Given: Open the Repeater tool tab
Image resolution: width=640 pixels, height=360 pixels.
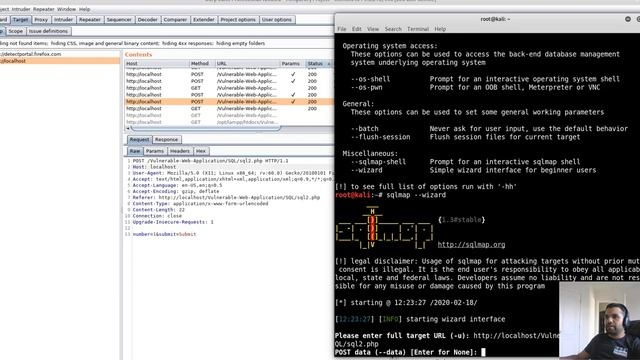Looking at the screenshot, I should click(89, 20).
